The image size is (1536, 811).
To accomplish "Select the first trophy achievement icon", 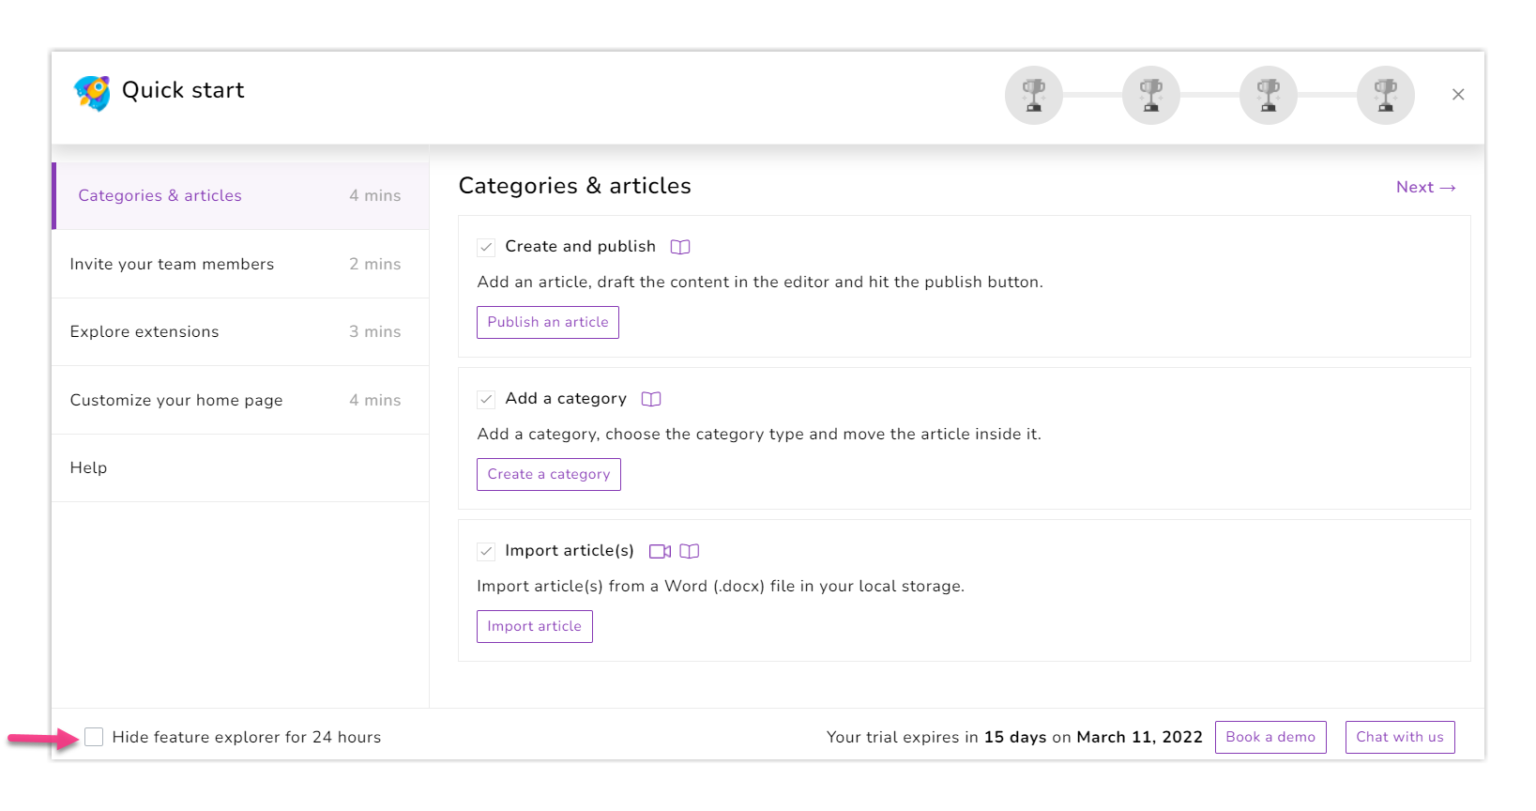I will pos(1033,94).
